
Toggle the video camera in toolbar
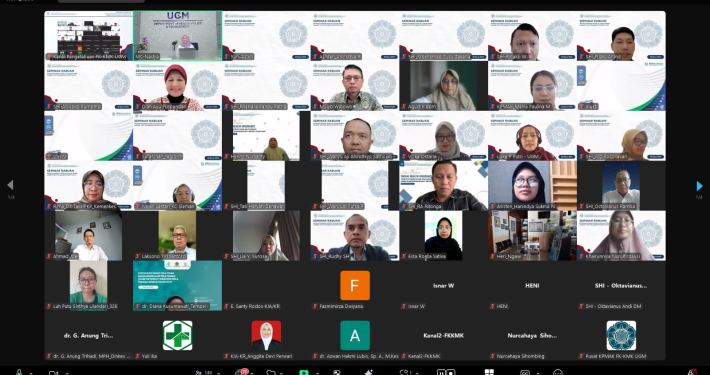tap(53, 373)
